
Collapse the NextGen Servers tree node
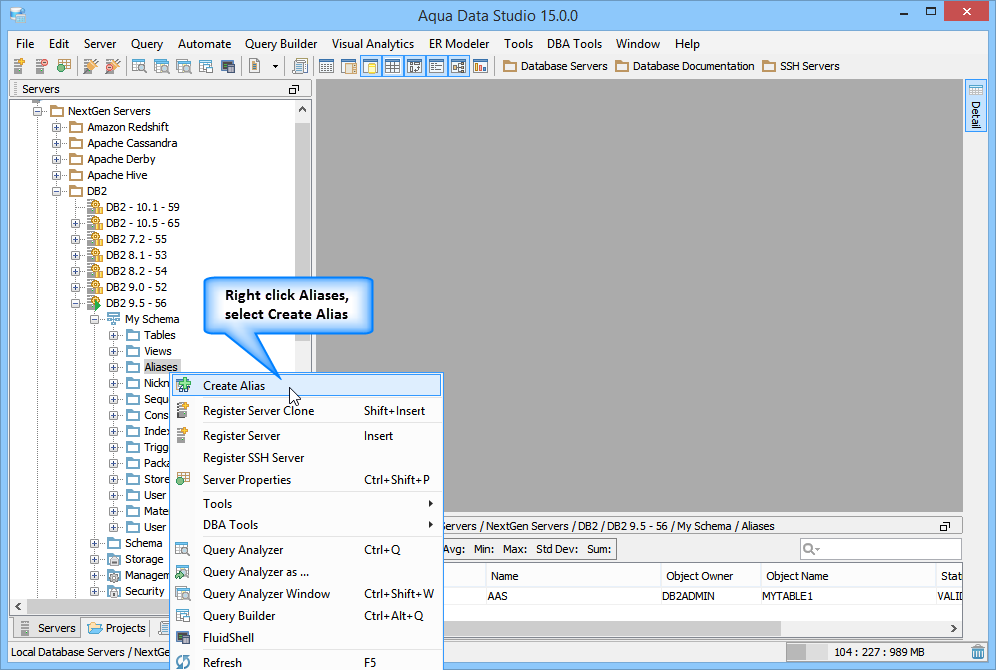coord(37,111)
